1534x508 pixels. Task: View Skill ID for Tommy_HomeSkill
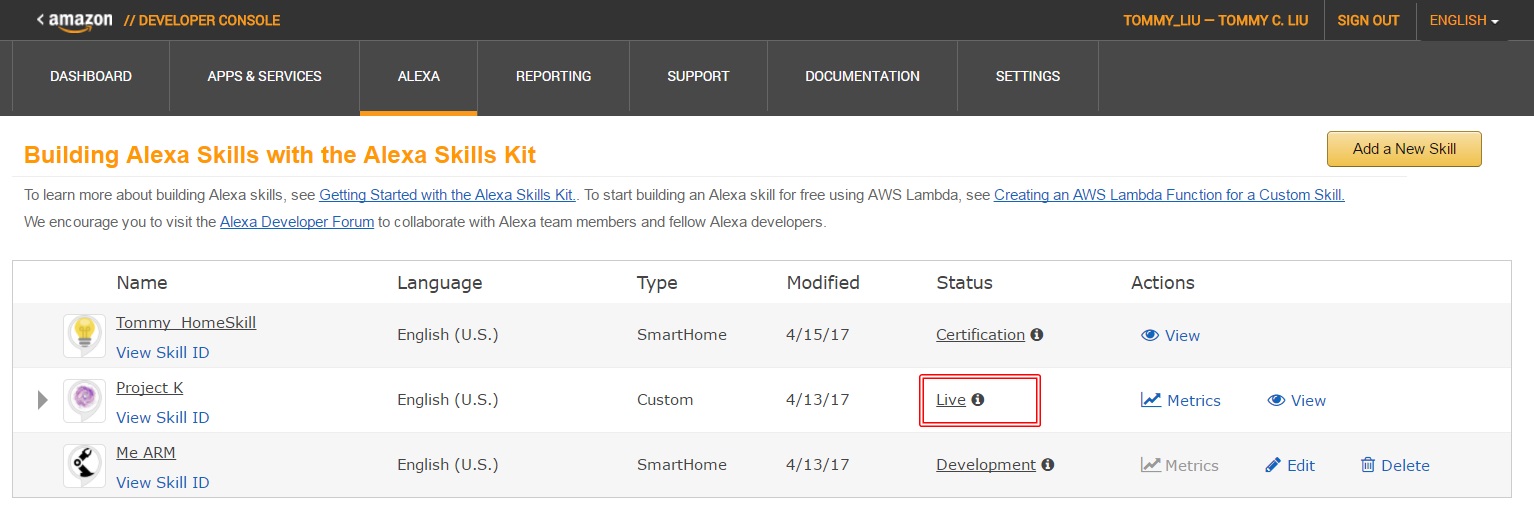(x=163, y=353)
